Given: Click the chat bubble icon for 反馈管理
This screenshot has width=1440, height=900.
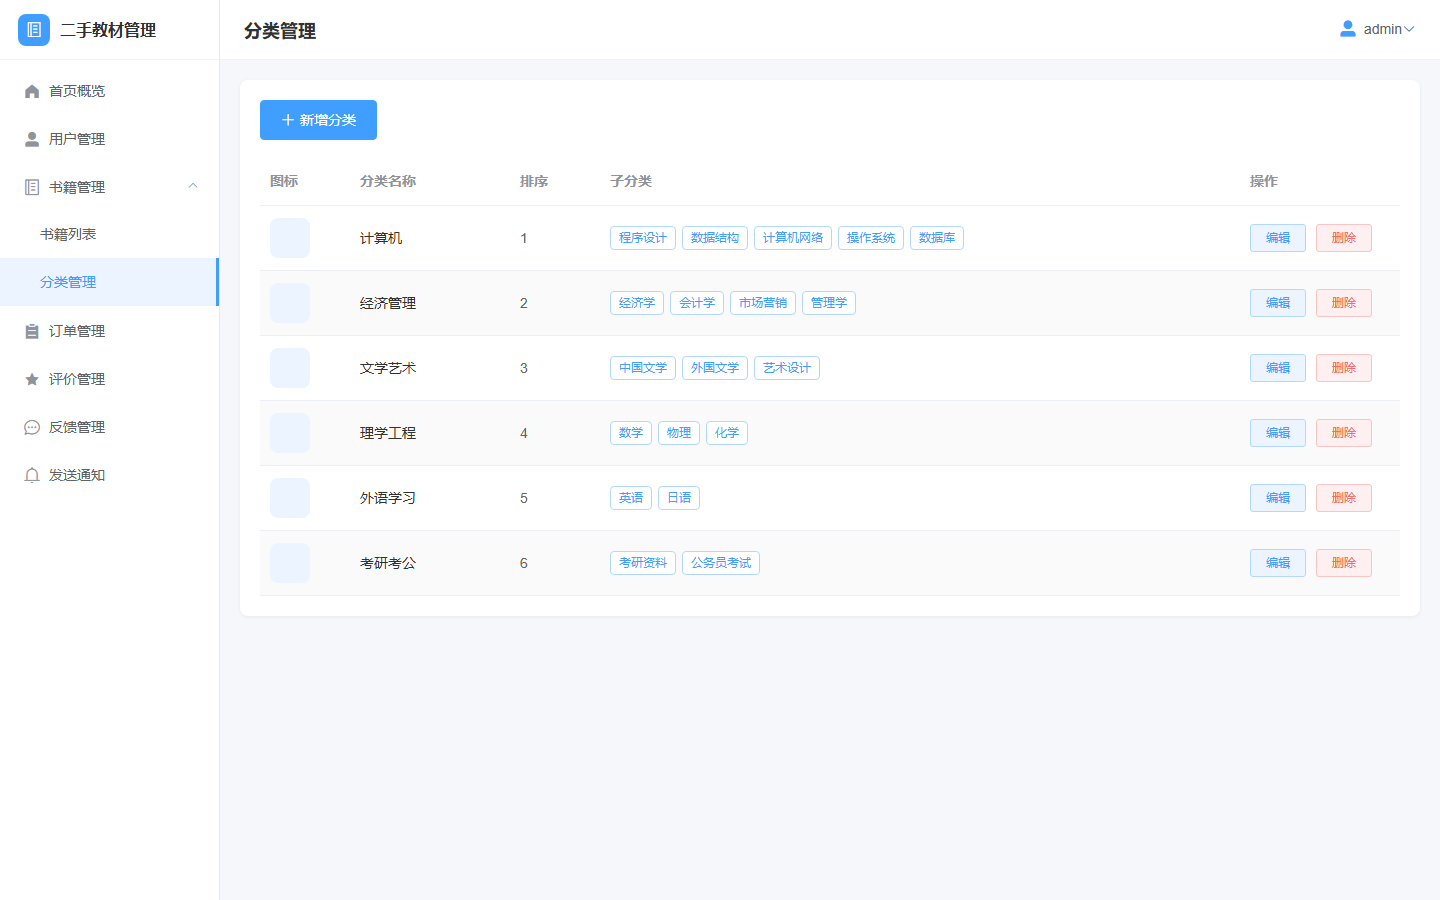Looking at the screenshot, I should pos(32,427).
